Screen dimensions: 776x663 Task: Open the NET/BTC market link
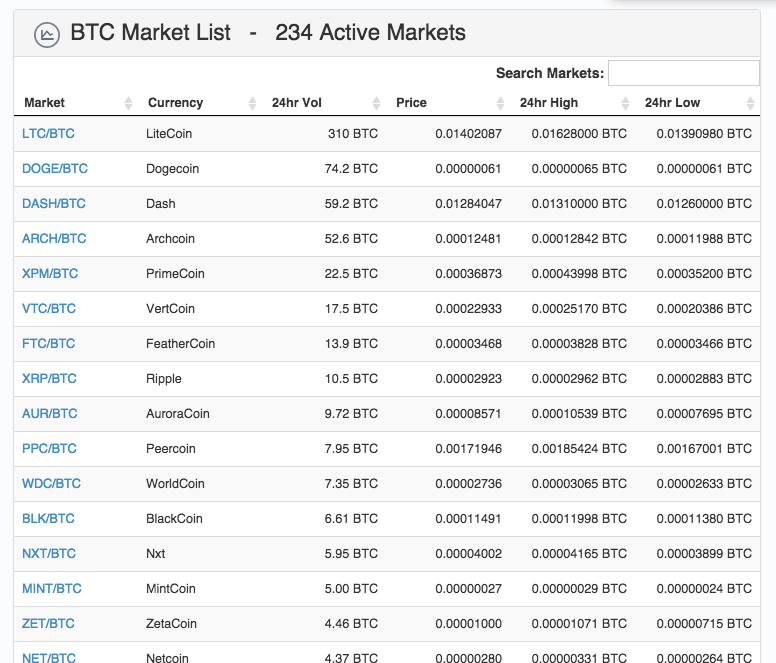pos(48,658)
